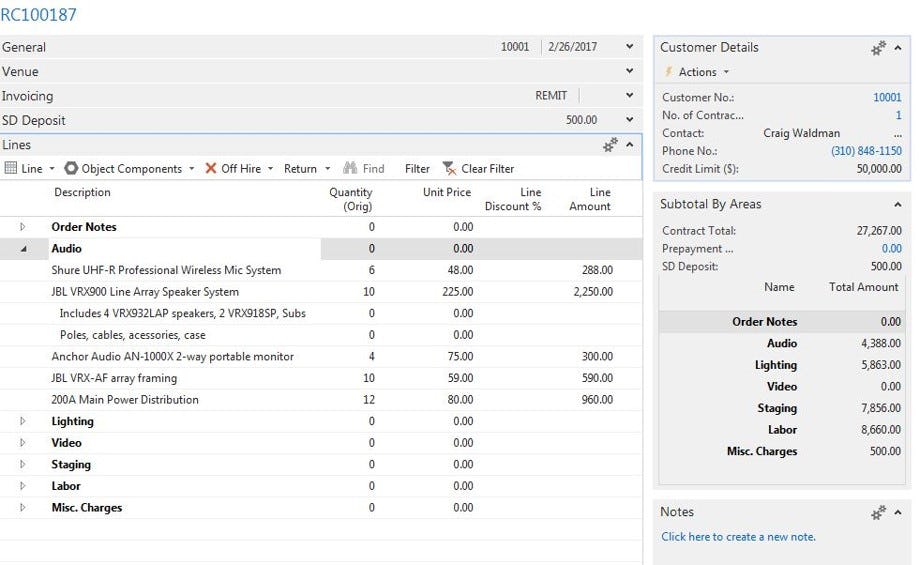This screenshot has height=565, width=920.
Task: Click the Line Amount column header
Action: (x=590, y=199)
